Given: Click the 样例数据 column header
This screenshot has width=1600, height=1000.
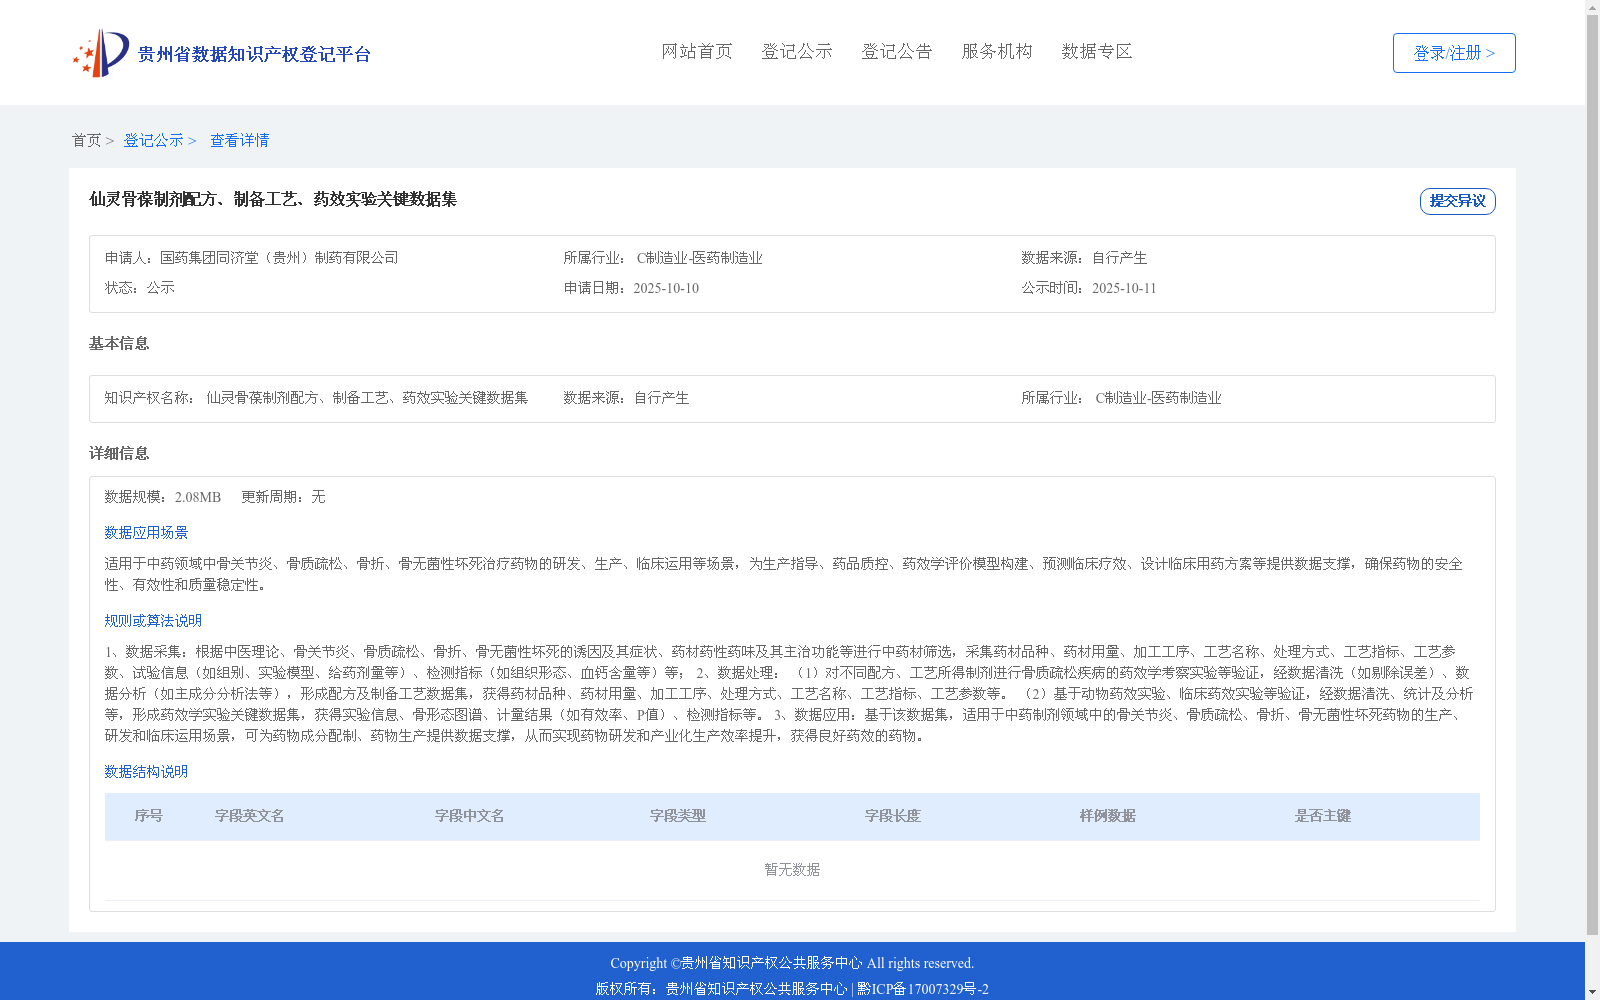Looking at the screenshot, I should (x=1108, y=816).
